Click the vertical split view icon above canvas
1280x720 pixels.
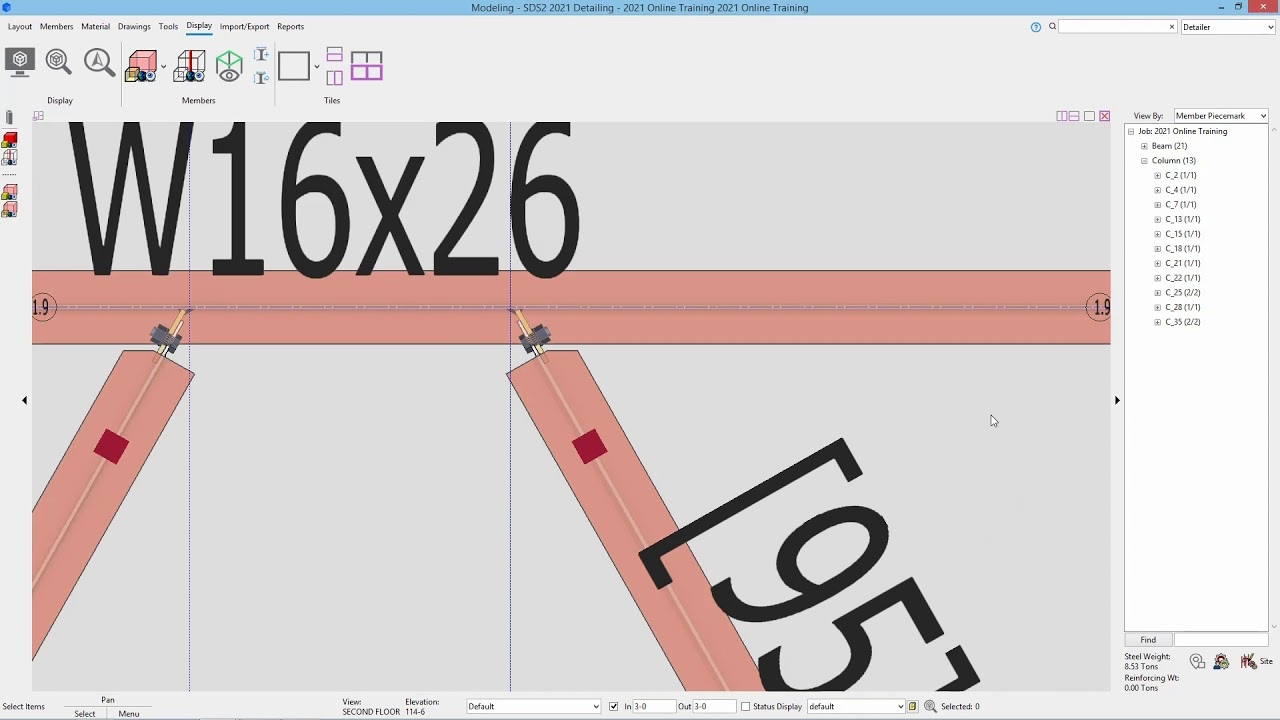(1062, 116)
